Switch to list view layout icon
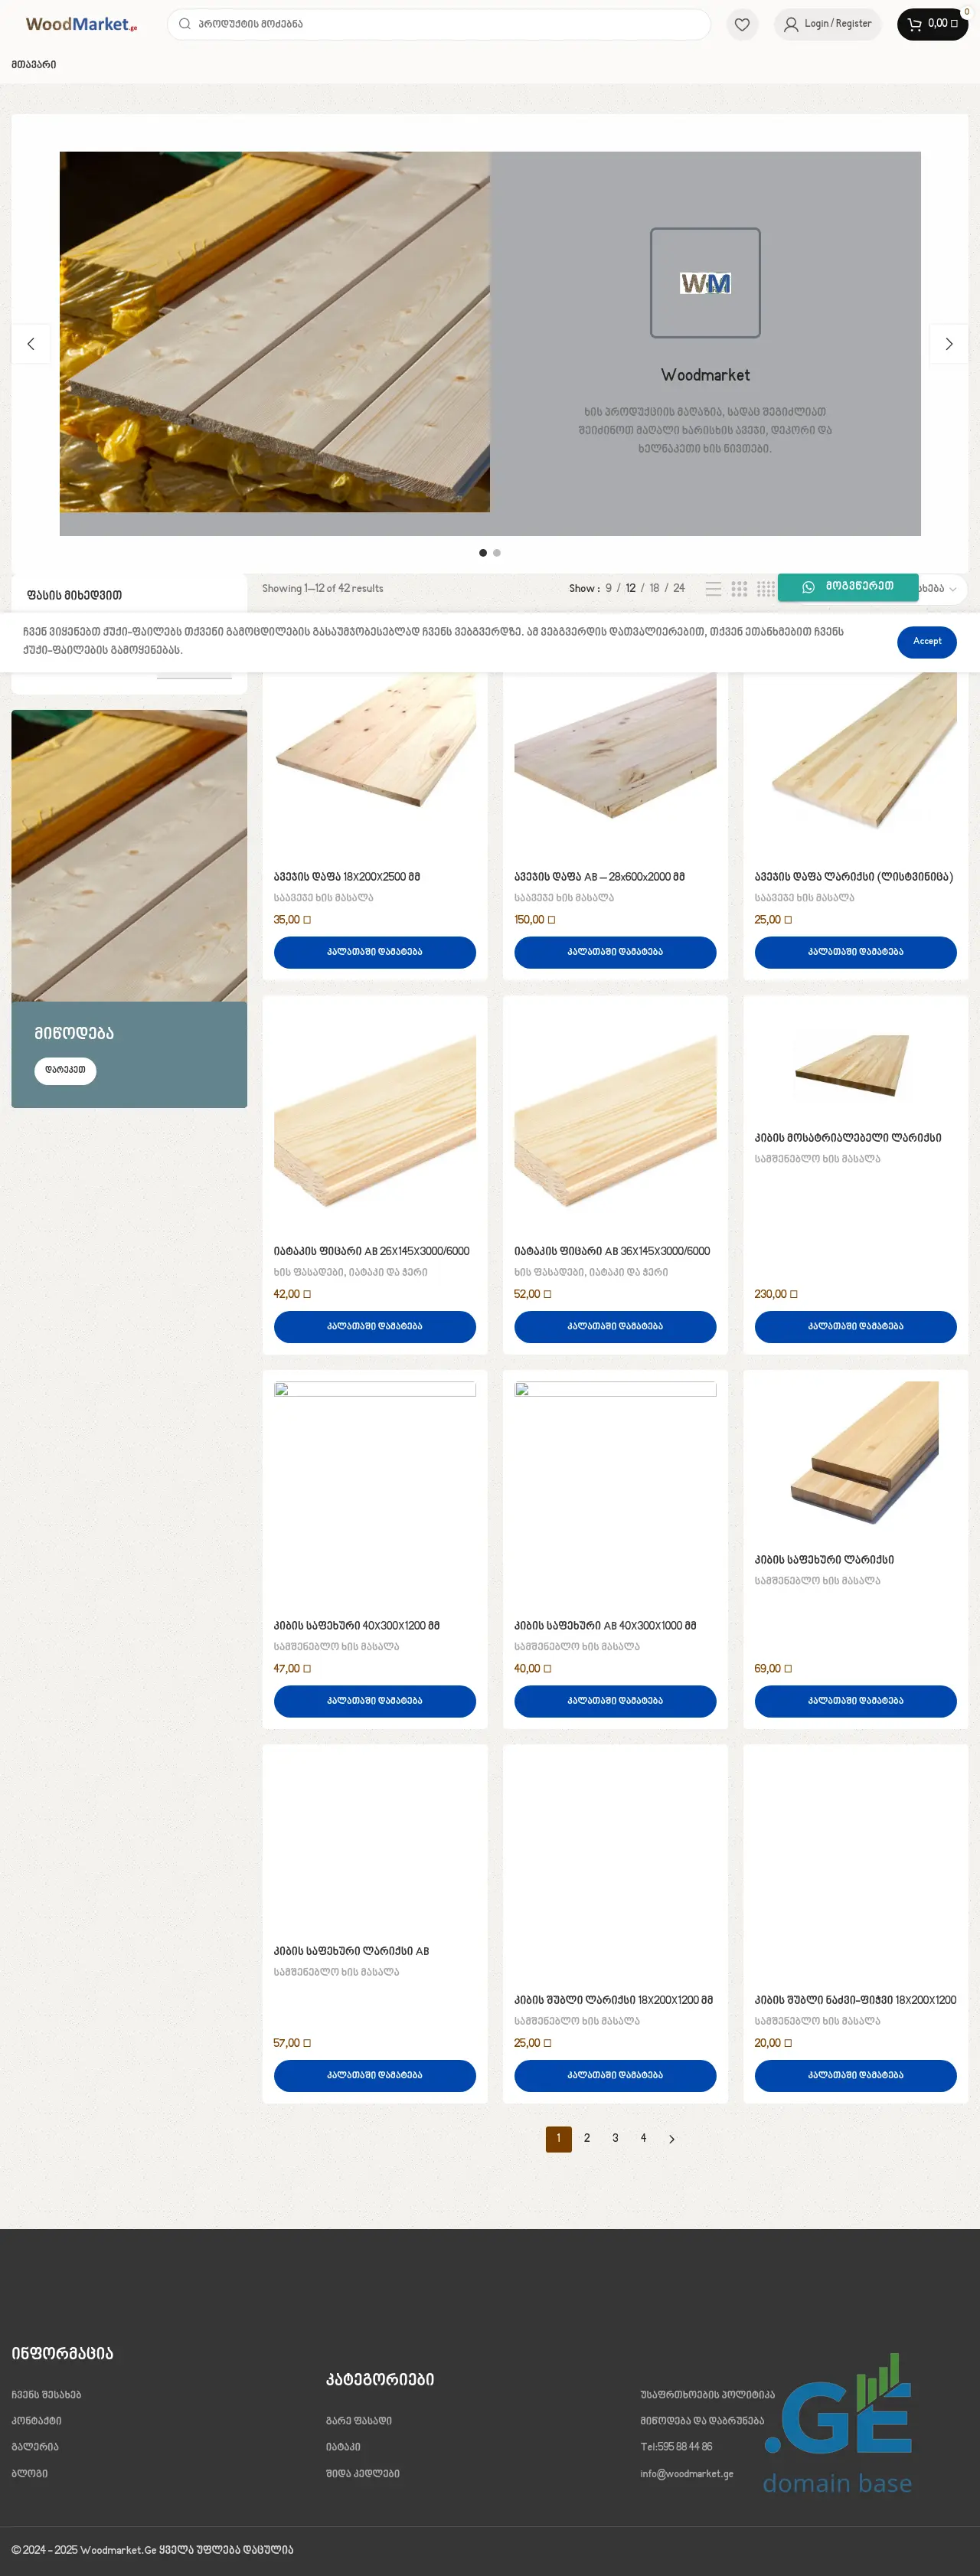The width and height of the screenshot is (980, 2576). point(713,588)
